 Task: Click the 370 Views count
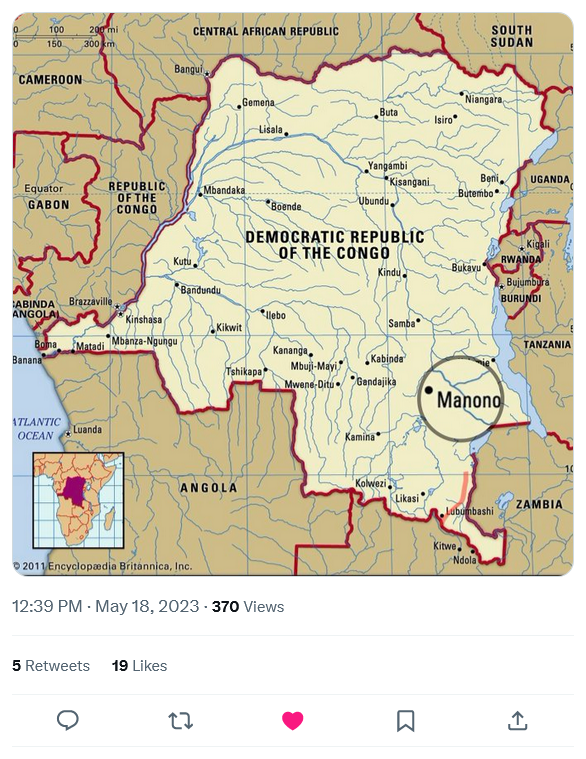[248, 606]
